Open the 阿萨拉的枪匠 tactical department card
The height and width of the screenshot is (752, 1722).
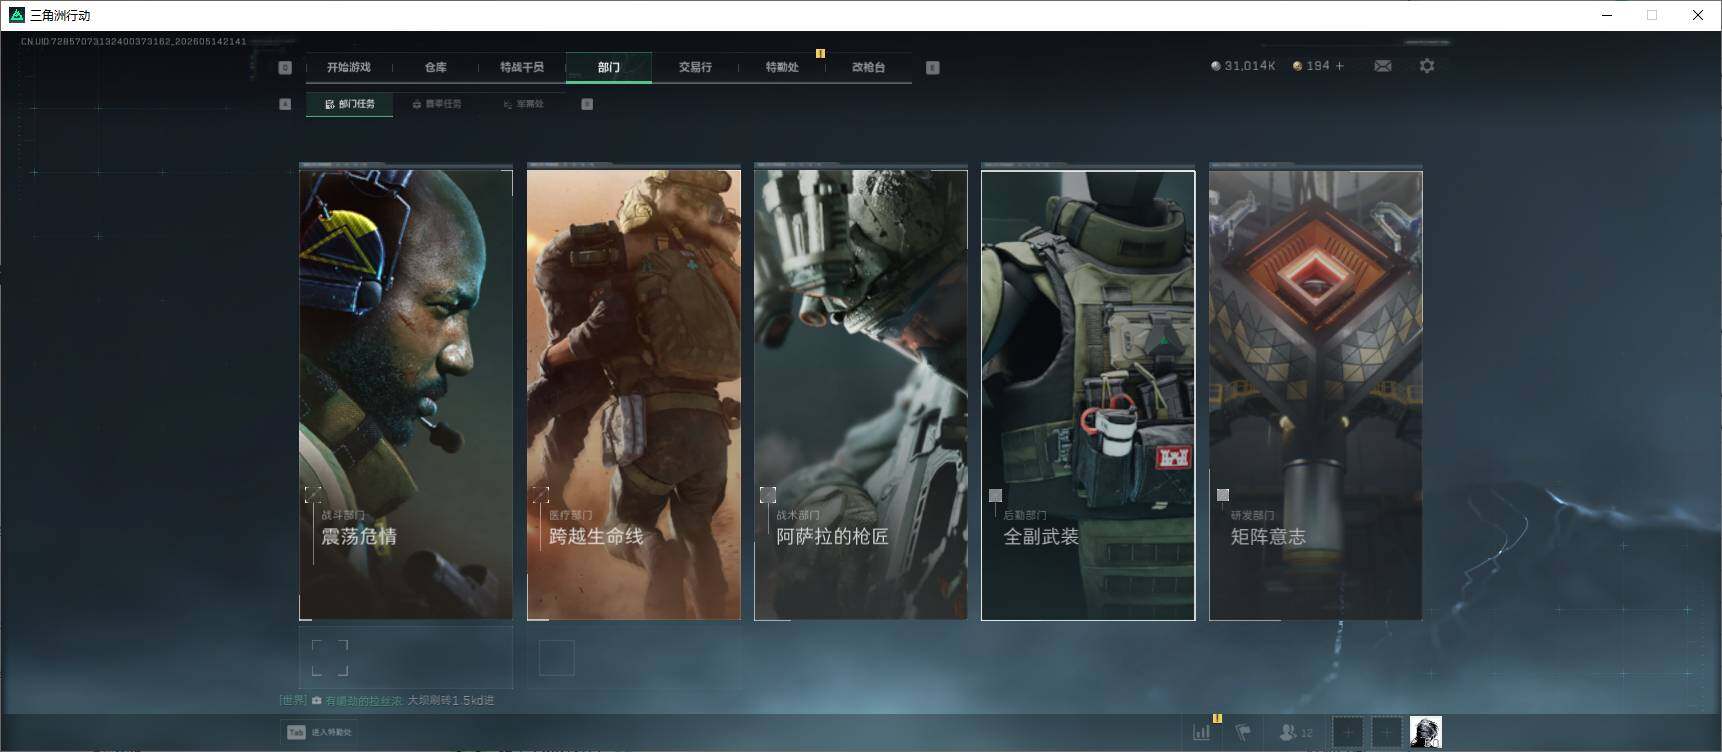[861, 394]
